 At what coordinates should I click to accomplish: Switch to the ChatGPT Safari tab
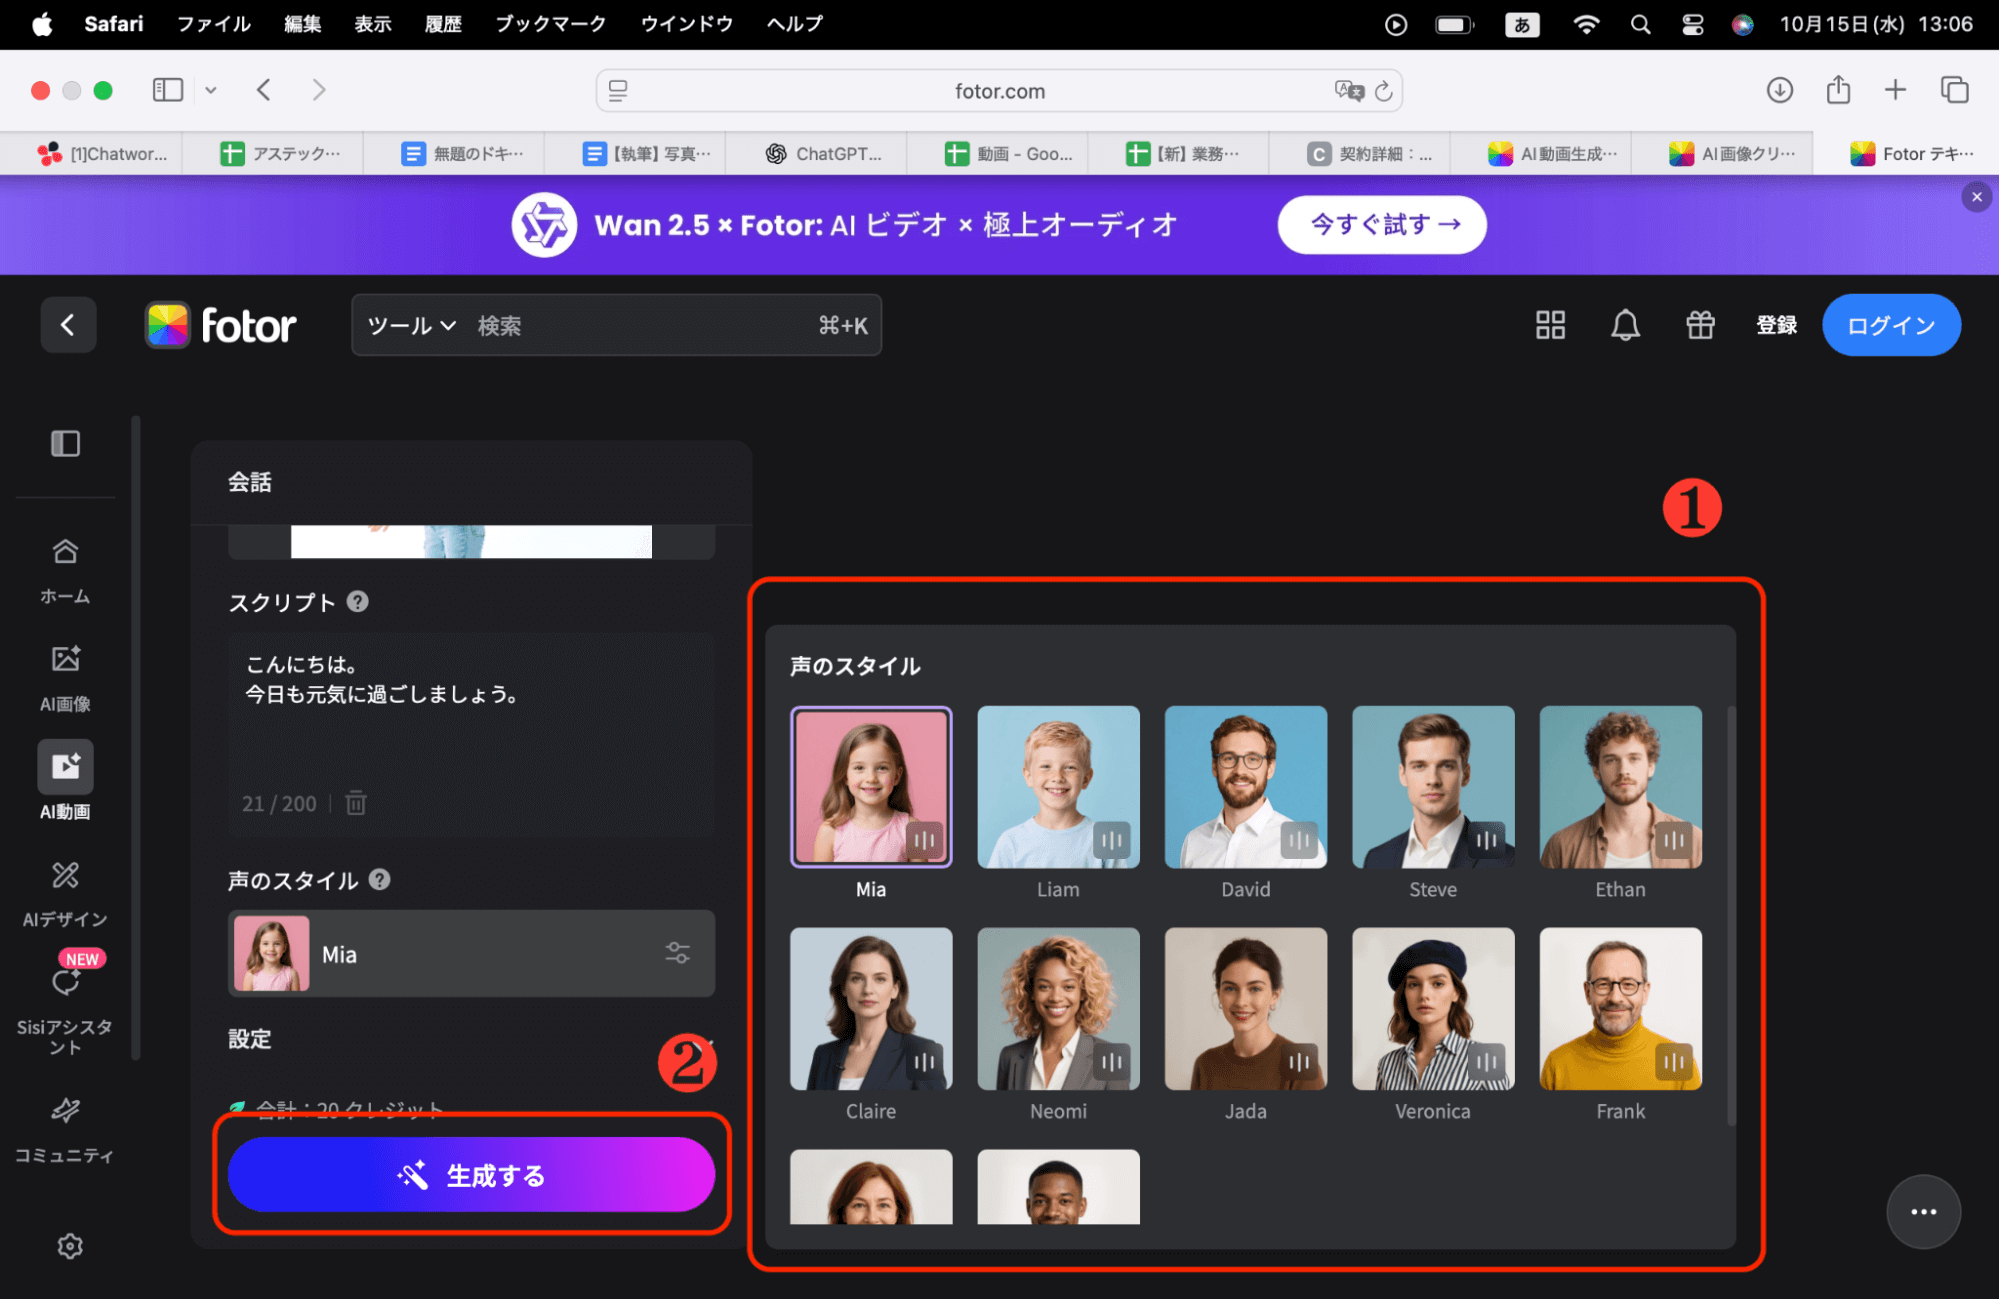817,153
